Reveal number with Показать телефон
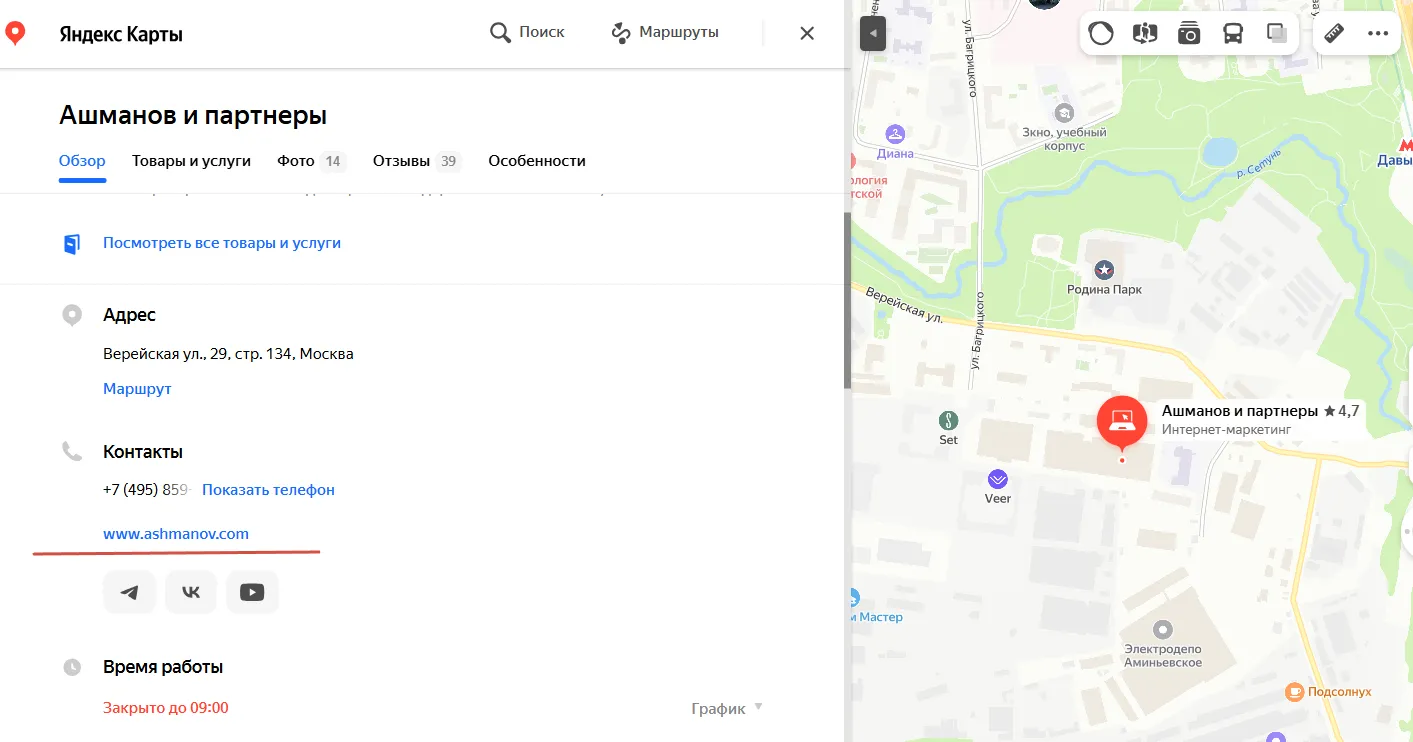The height and width of the screenshot is (742, 1413). (268, 490)
